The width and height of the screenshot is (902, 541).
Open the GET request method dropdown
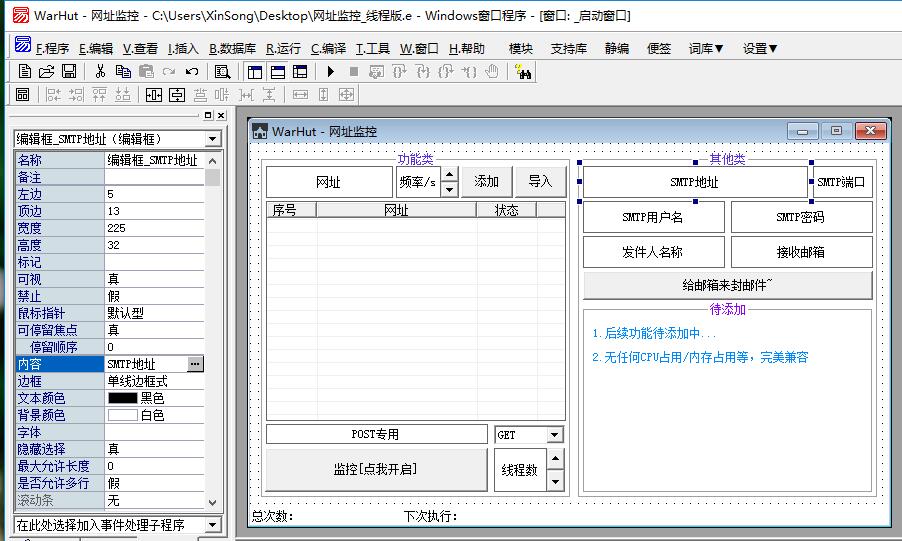click(x=555, y=435)
